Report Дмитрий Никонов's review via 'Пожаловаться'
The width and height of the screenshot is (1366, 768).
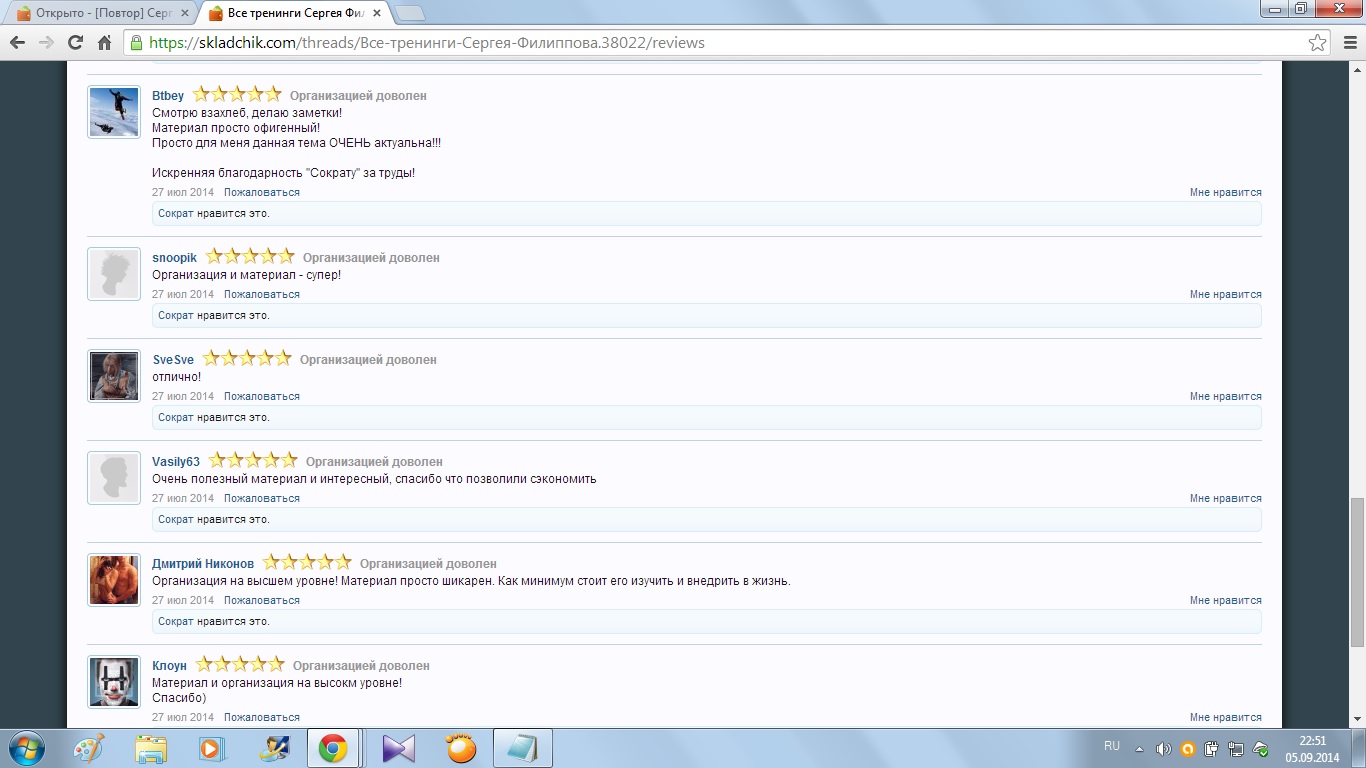(262, 600)
